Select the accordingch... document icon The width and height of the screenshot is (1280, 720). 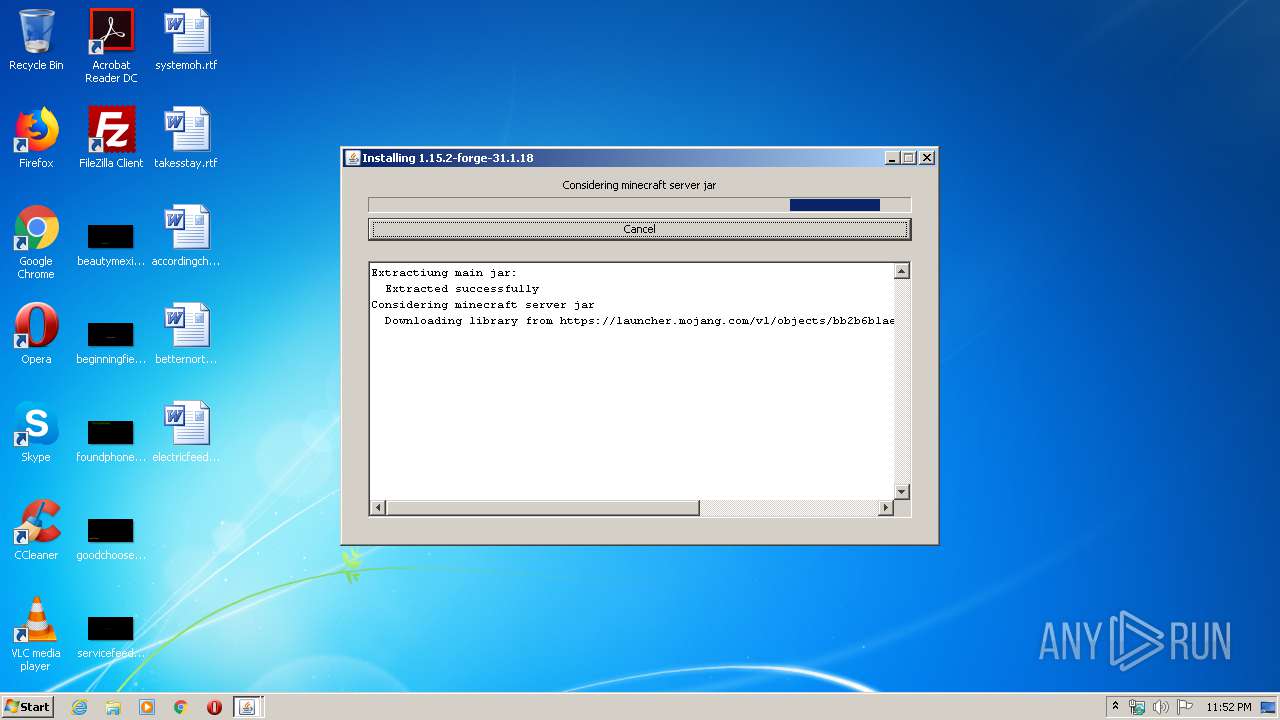pos(186,236)
